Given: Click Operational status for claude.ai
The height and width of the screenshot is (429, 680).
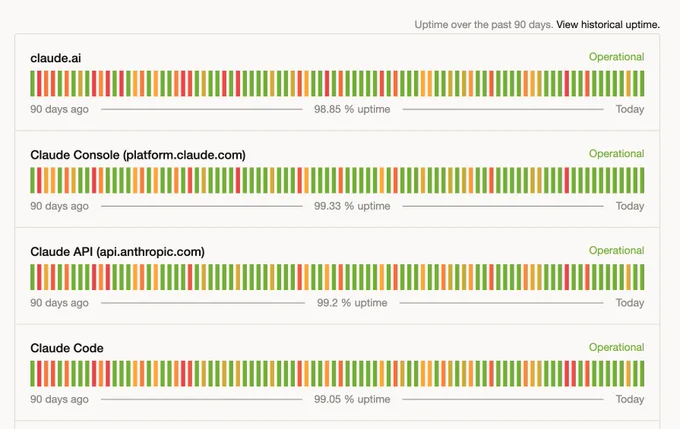Looking at the screenshot, I should tap(616, 57).
